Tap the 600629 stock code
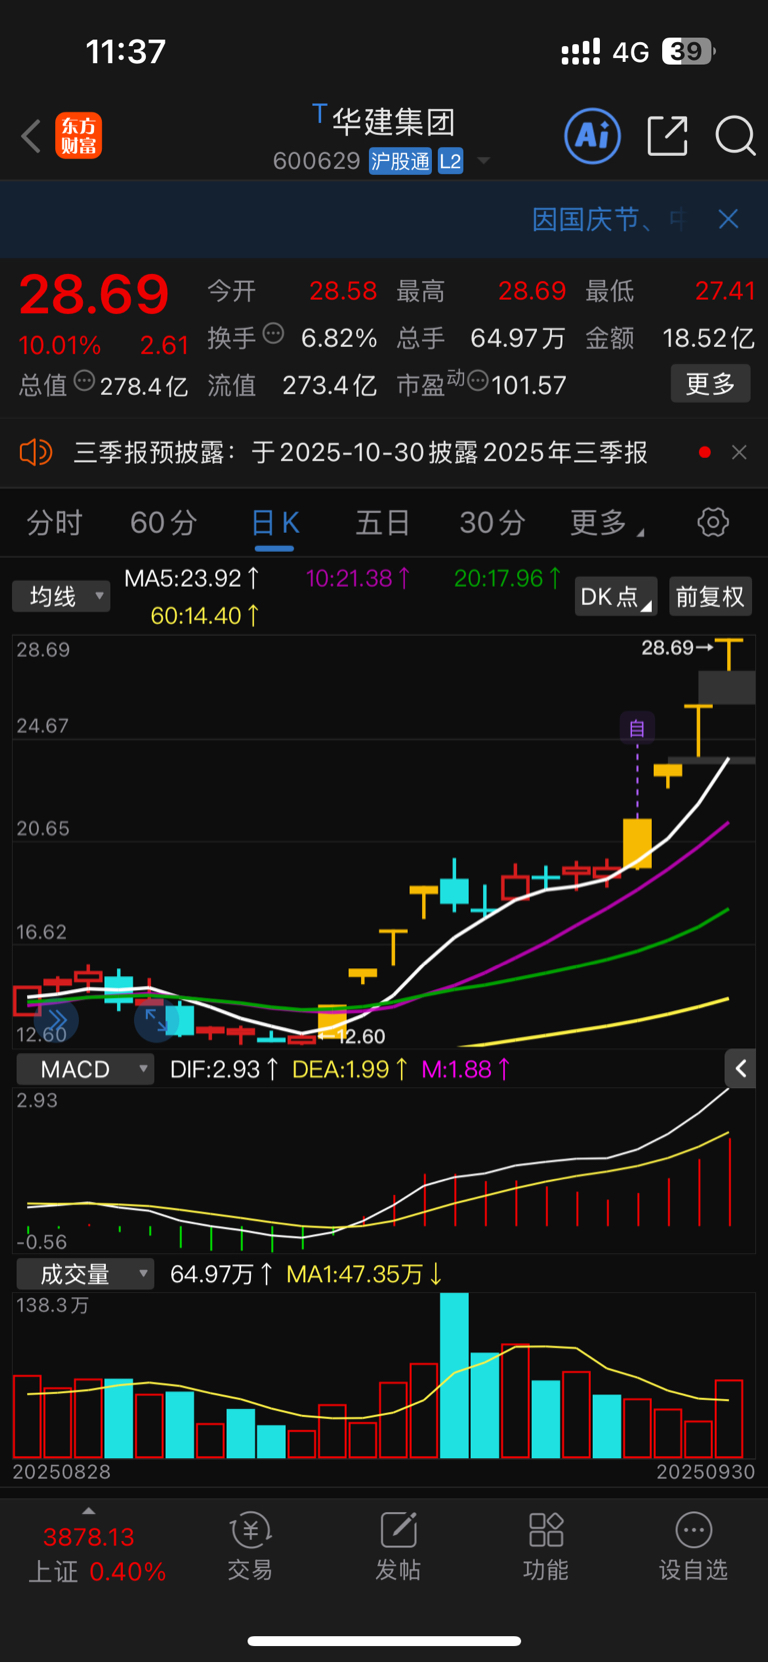This screenshot has height=1663, width=768. 316,161
